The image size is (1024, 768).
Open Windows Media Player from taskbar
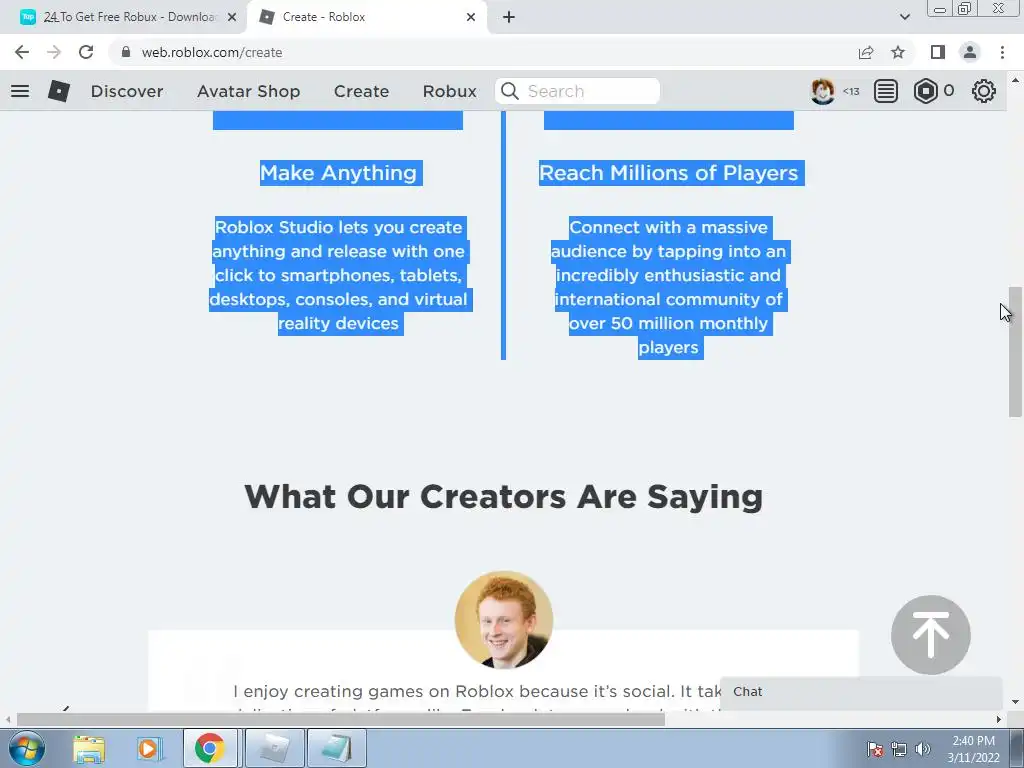(149, 748)
